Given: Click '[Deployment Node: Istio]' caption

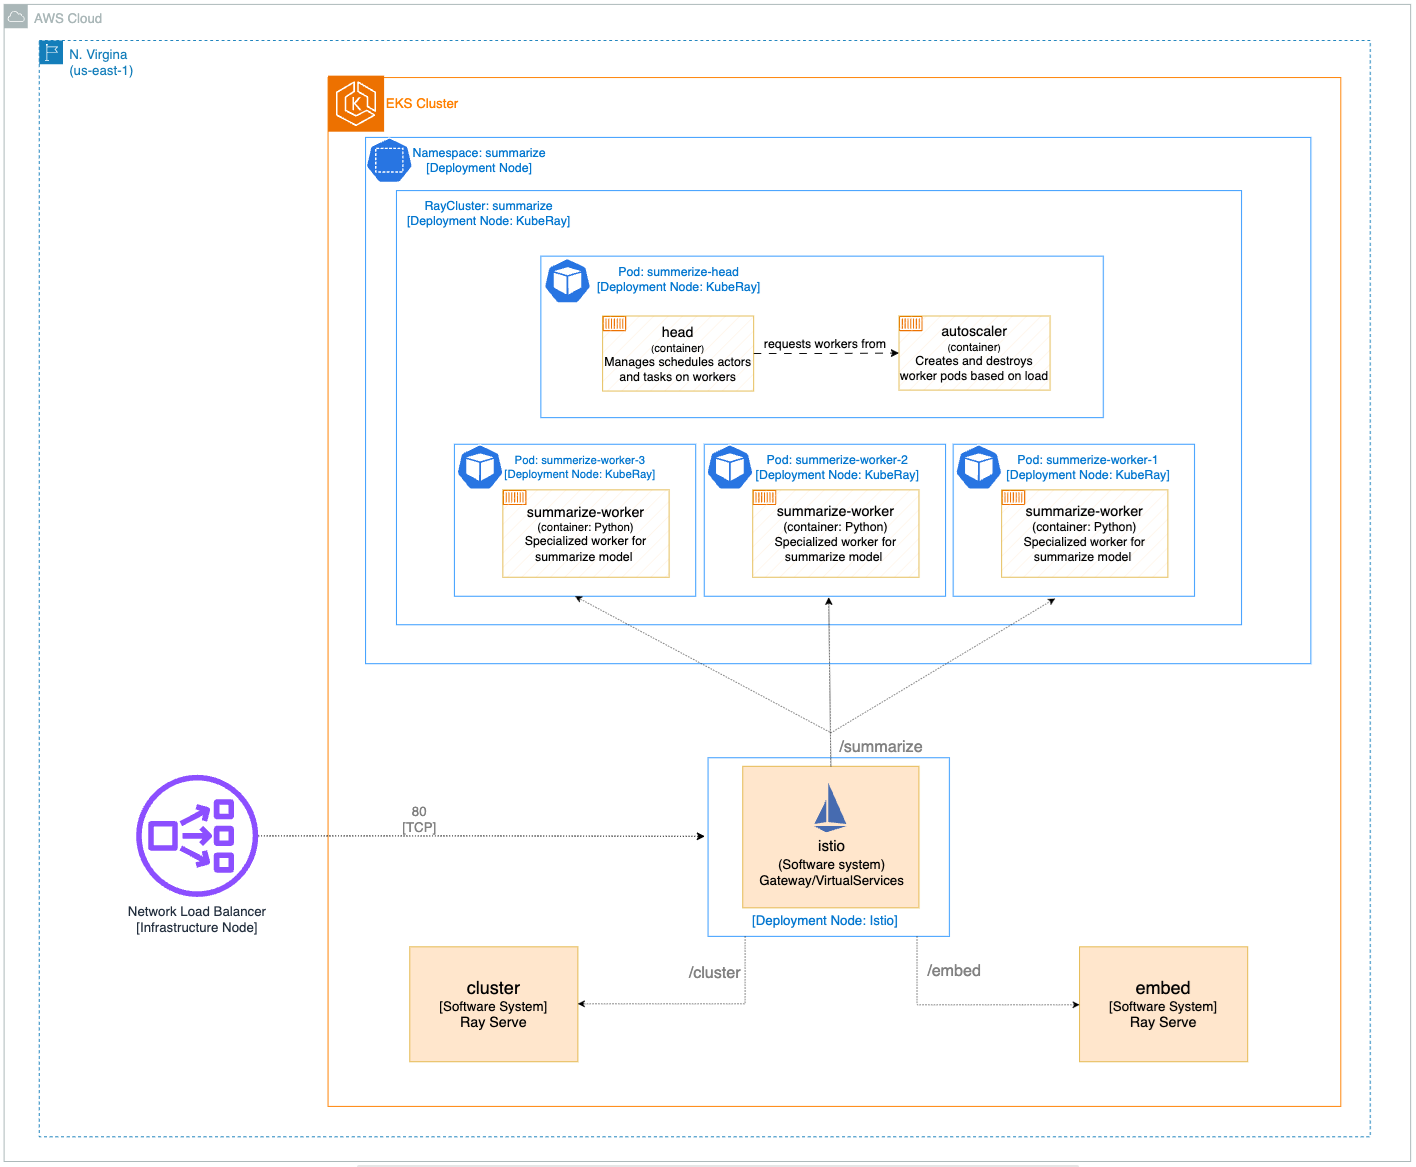Looking at the screenshot, I should coord(825,921).
